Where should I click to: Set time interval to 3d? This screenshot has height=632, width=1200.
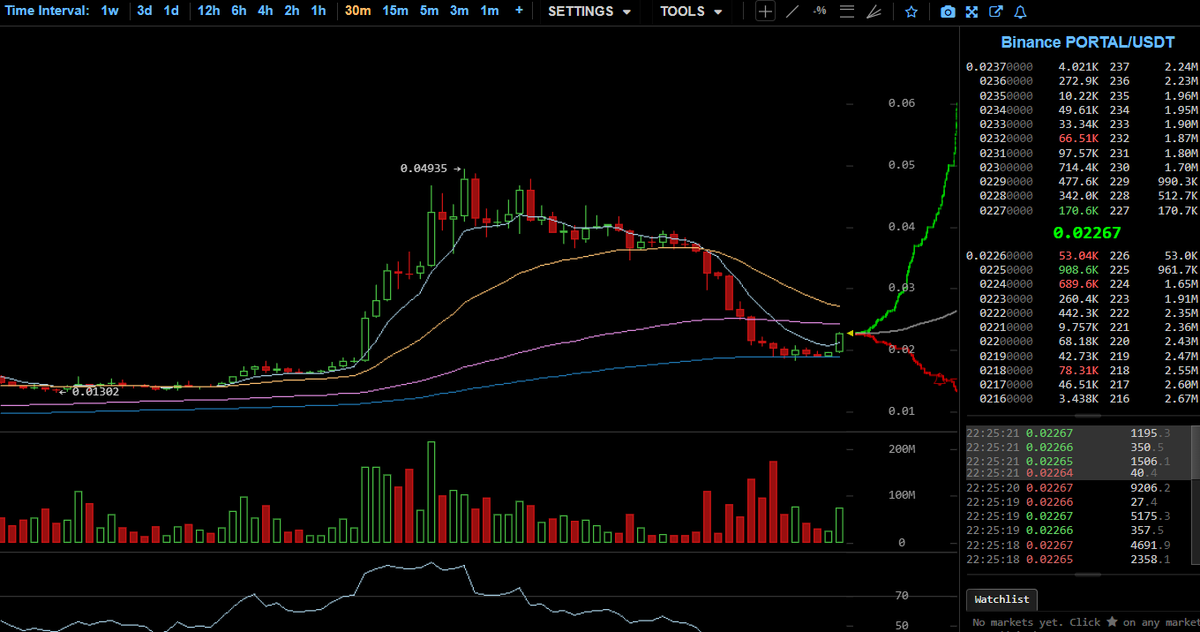point(145,11)
